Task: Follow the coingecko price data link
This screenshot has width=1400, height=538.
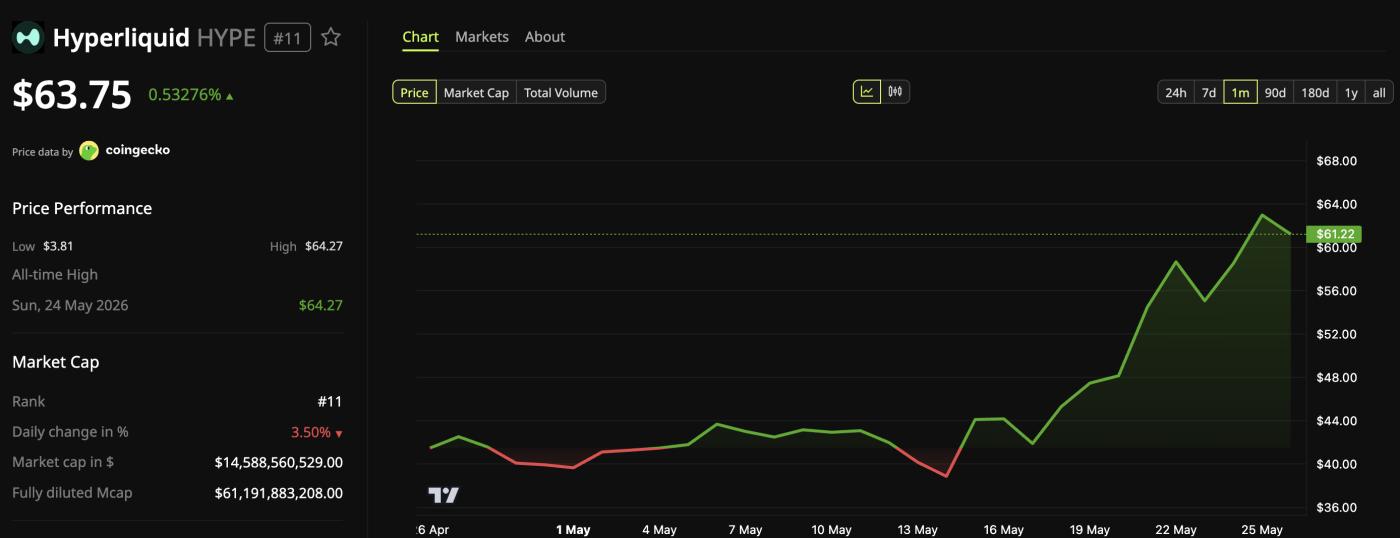Action: pyautogui.click(x=138, y=150)
